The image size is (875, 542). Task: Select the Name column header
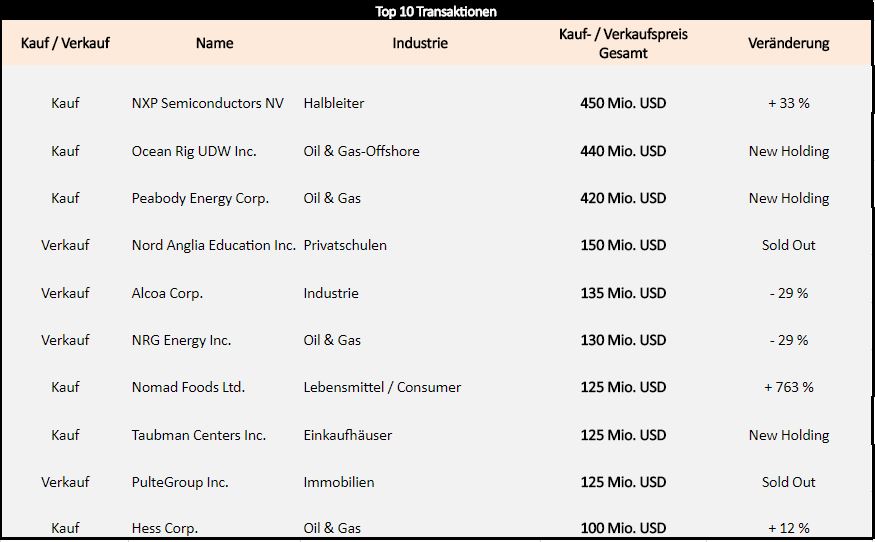215,43
